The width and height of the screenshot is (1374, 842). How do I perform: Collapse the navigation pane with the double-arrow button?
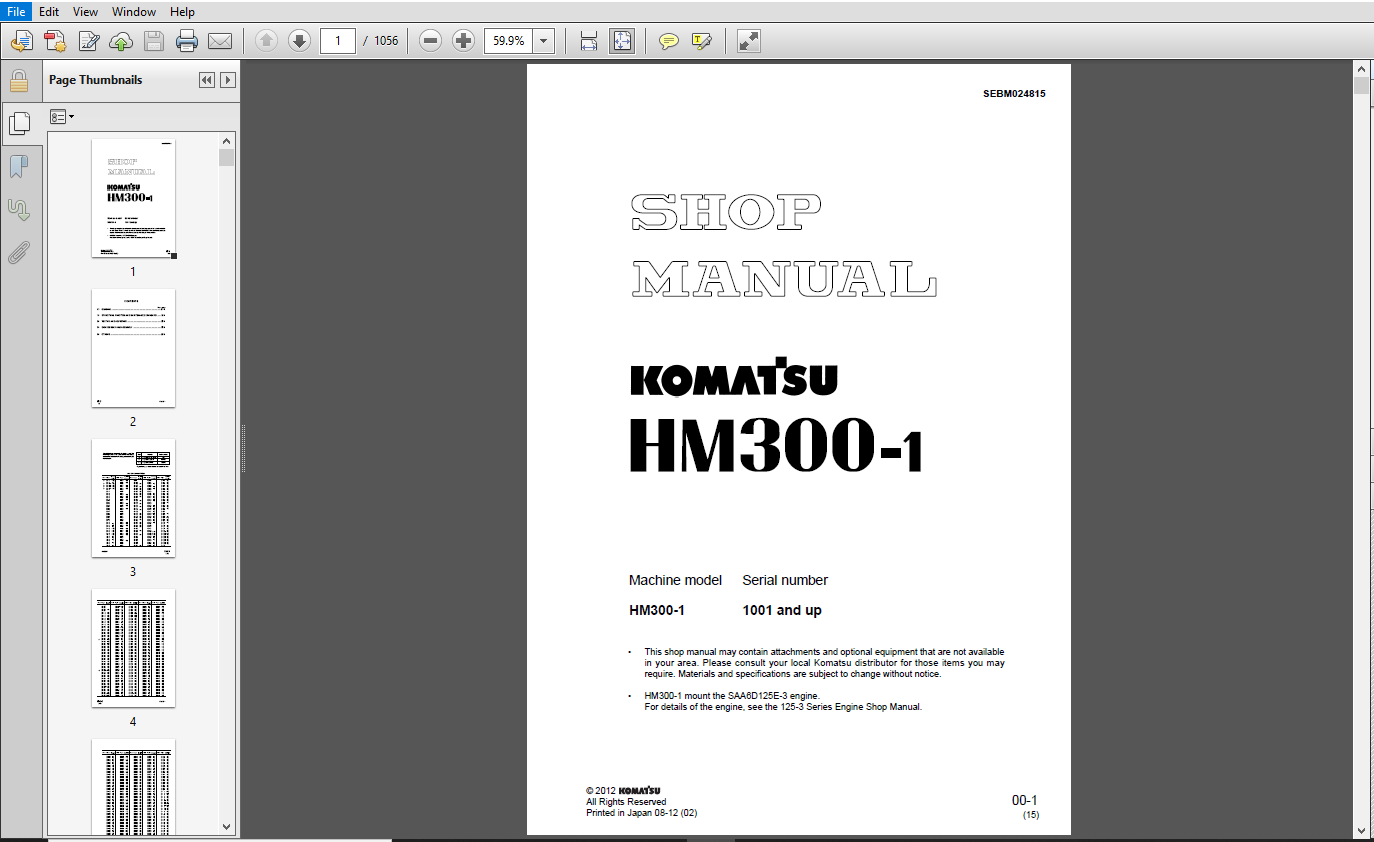pyautogui.click(x=207, y=80)
